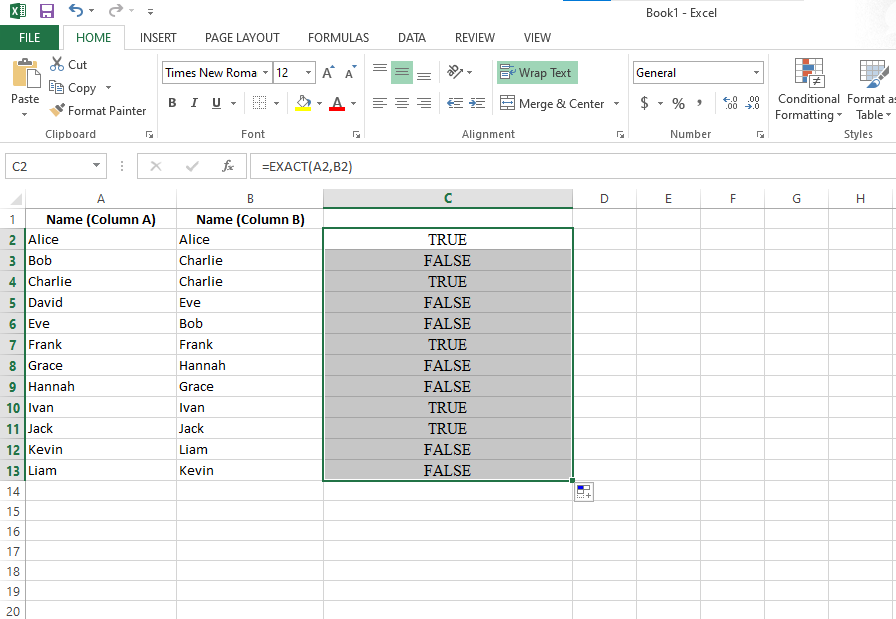Image resolution: width=896 pixels, height=619 pixels.
Task: Open the font size dropdown
Action: [309, 73]
